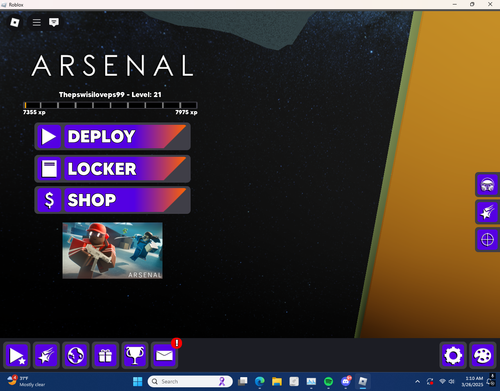Viewport: 500px width, 391px height.
Task: Click the headphones character icon on right edge
Action: pyautogui.click(x=487, y=185)
